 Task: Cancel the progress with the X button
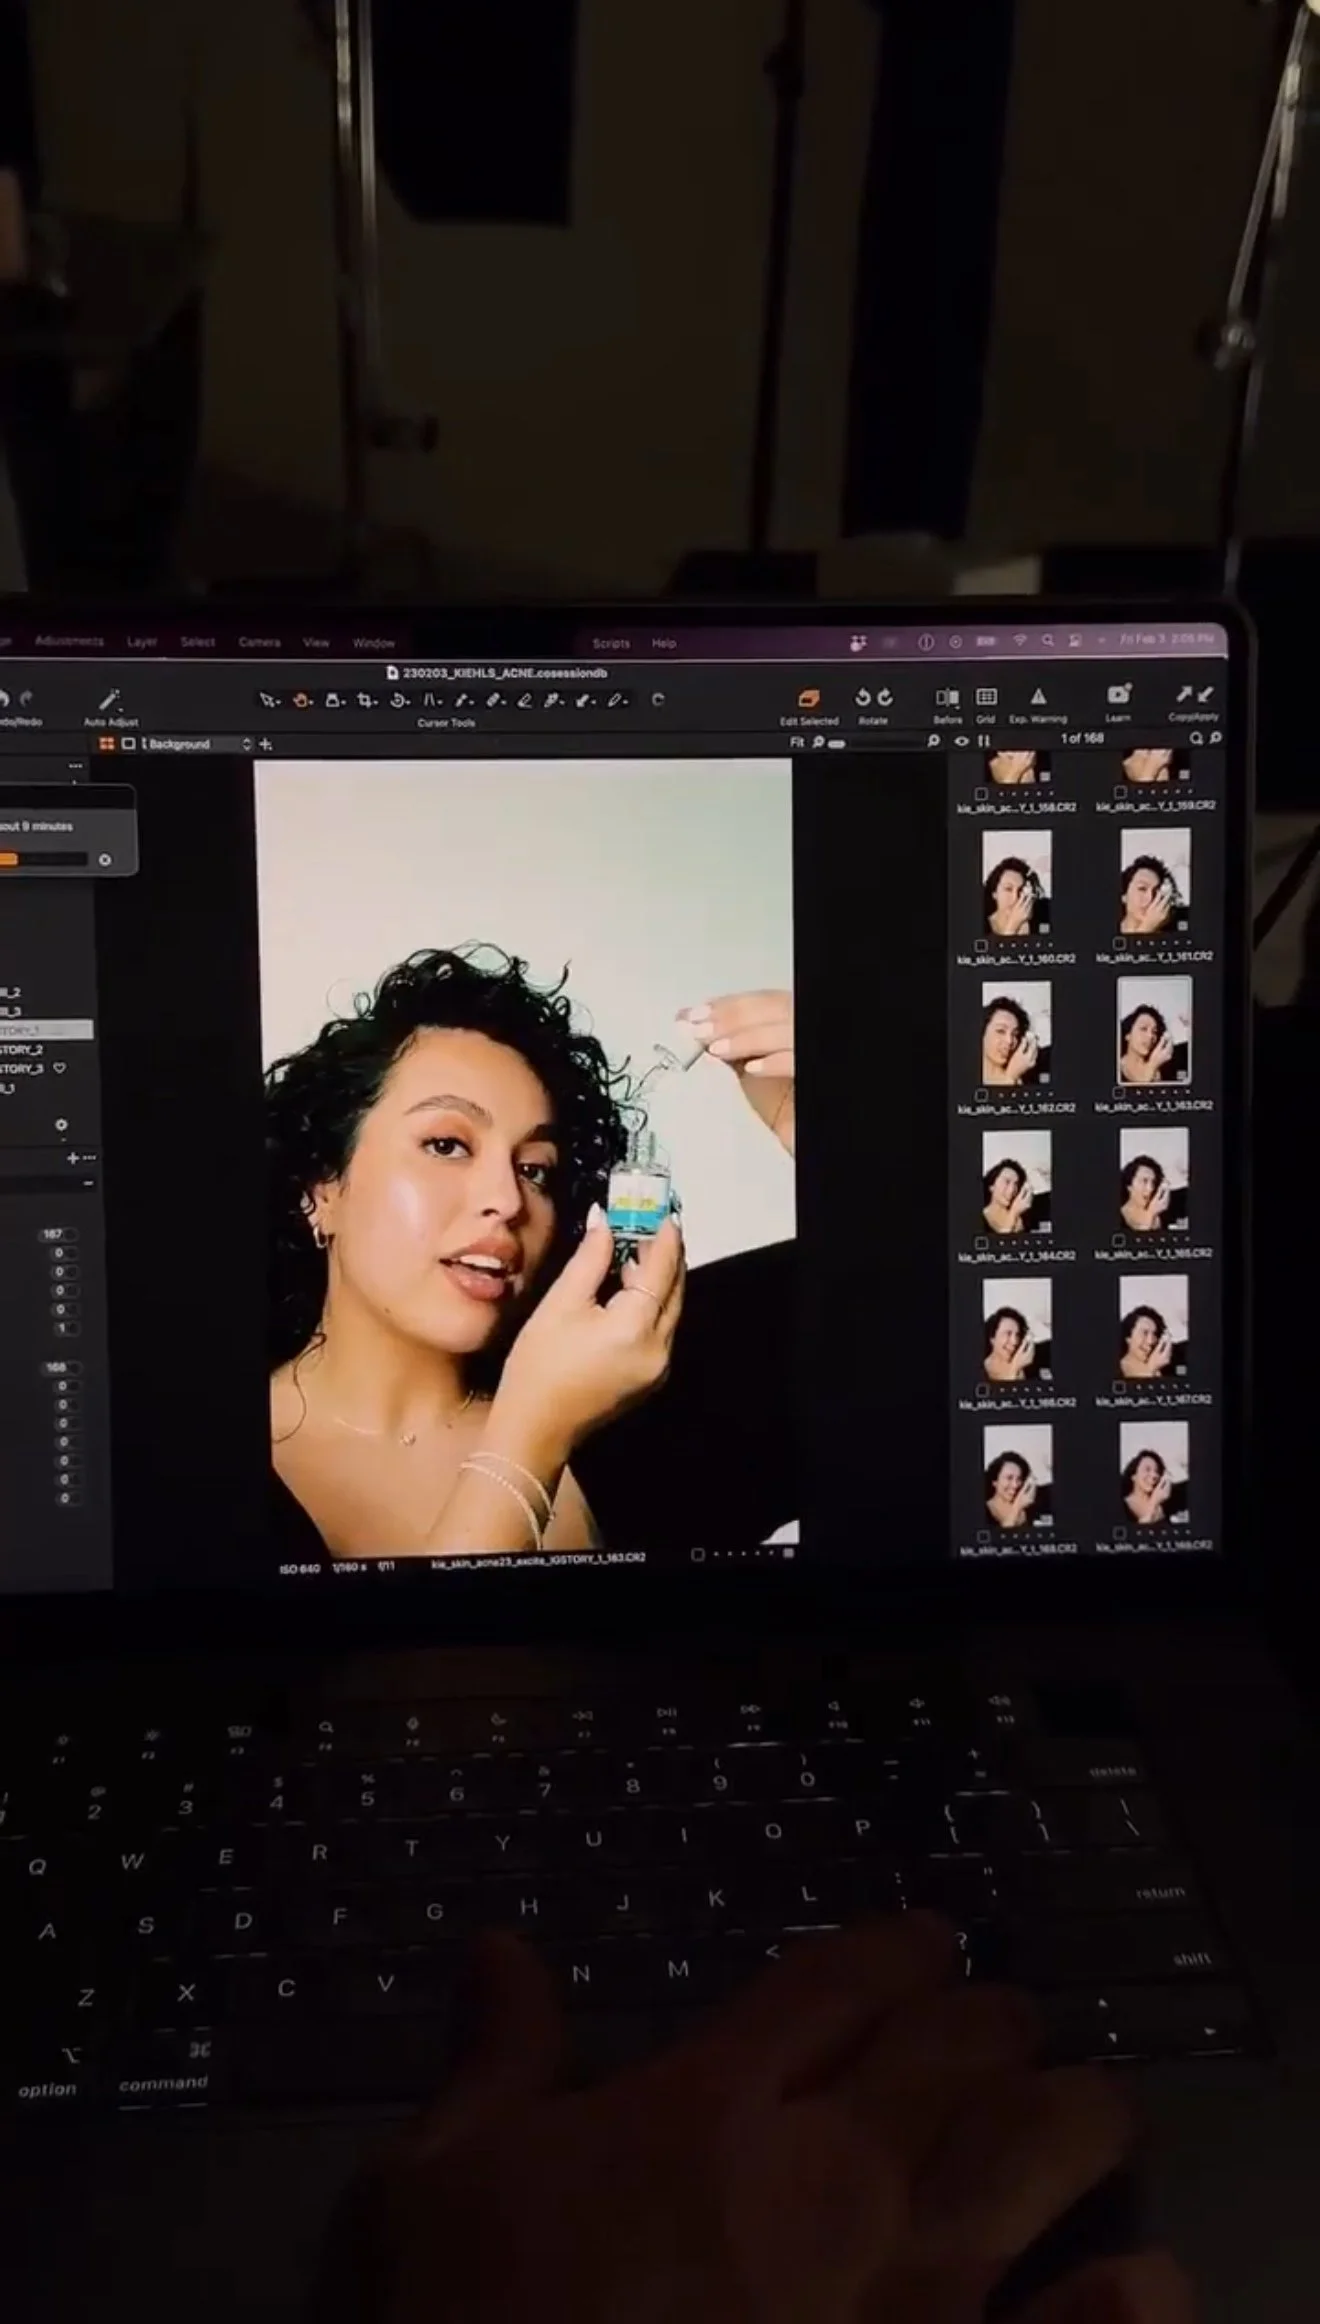[x=105, y=859]
